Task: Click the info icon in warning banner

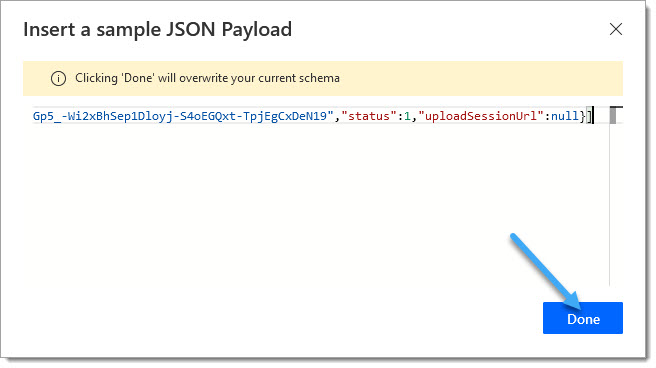Action: click(58, 78)
